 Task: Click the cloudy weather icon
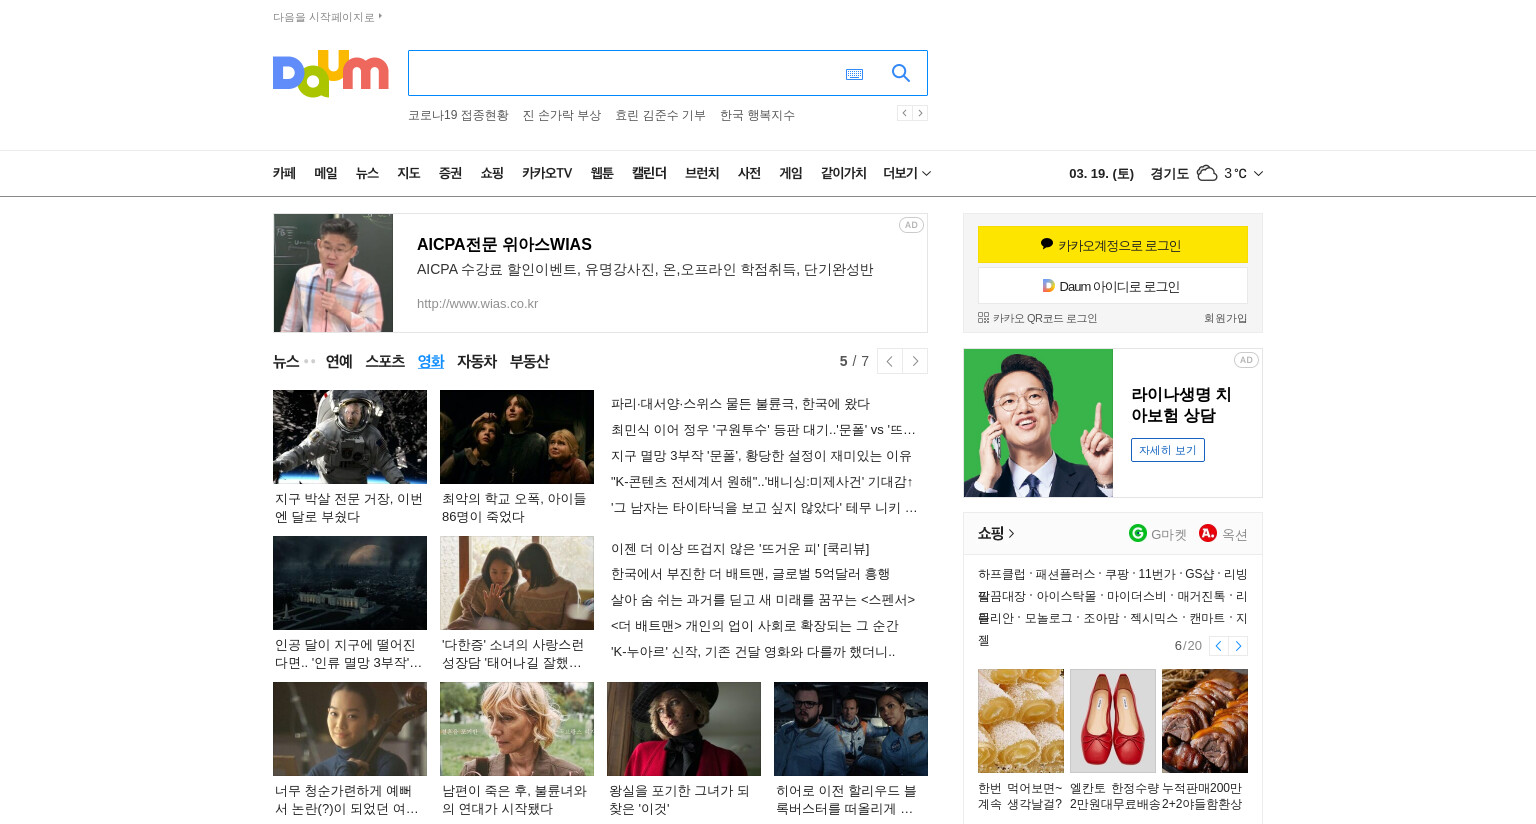pyautogui.click(x=1207, y=173)
